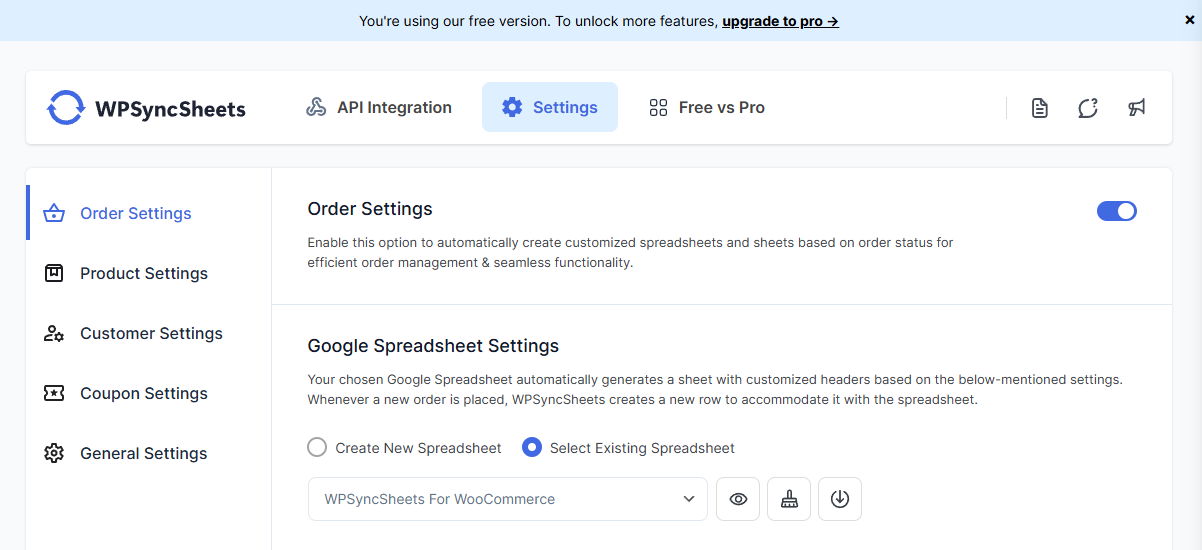Click the Settings tab gear icon
1202x550 pixels.
tap(512, 107)
